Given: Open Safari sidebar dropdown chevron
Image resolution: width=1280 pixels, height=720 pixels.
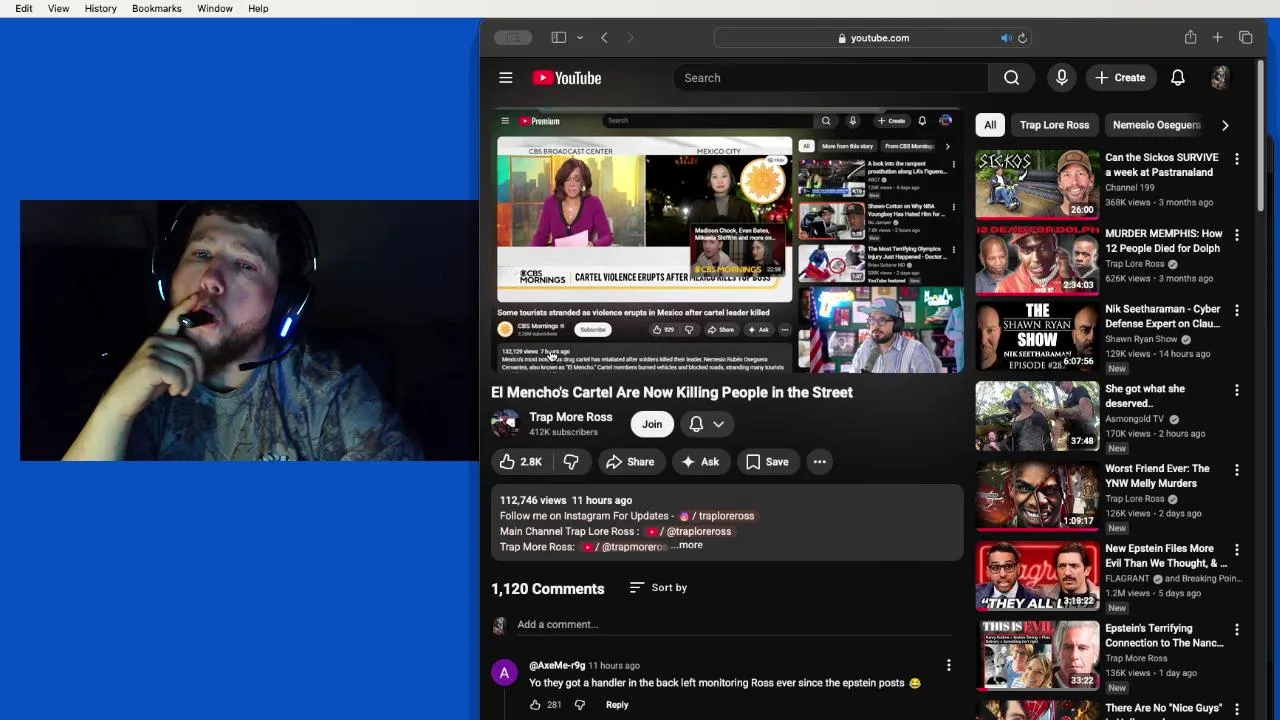Looking at the screenshot, I should 580,38.
